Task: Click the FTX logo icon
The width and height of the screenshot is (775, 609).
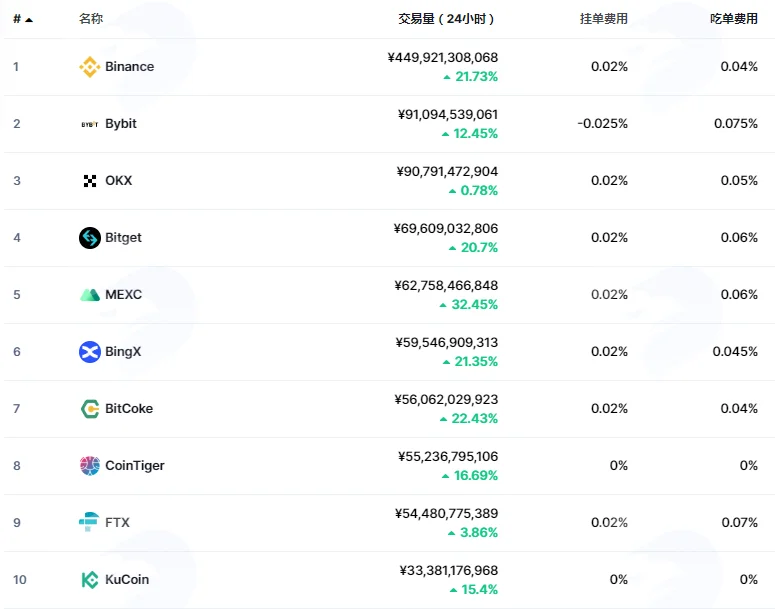Action: click(x=89, y=522)
